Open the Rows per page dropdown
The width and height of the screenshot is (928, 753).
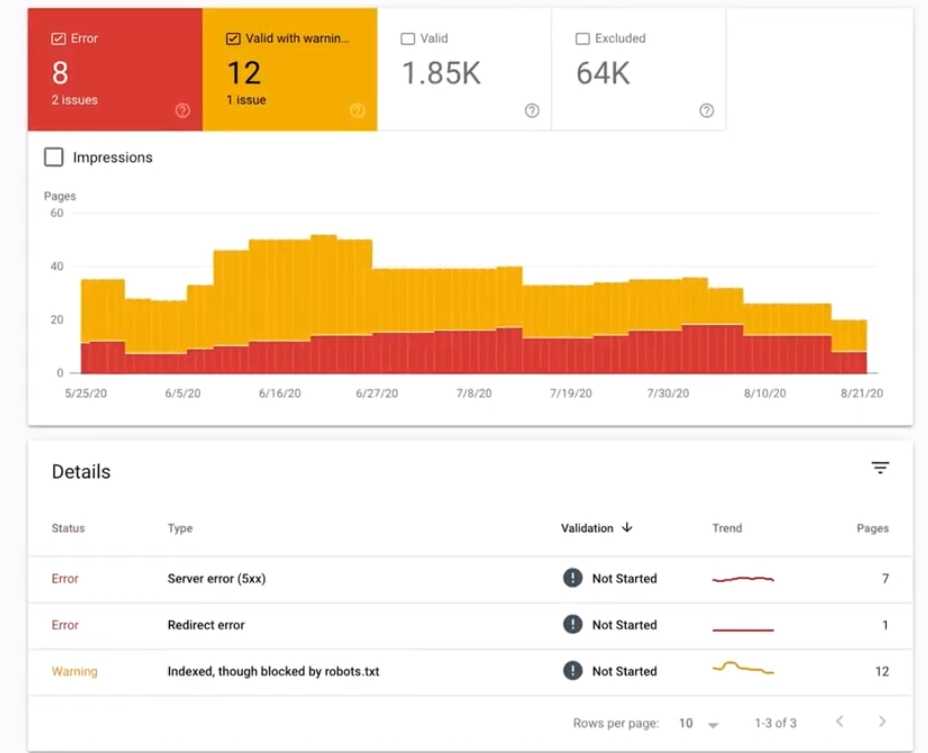pos(700,723)
